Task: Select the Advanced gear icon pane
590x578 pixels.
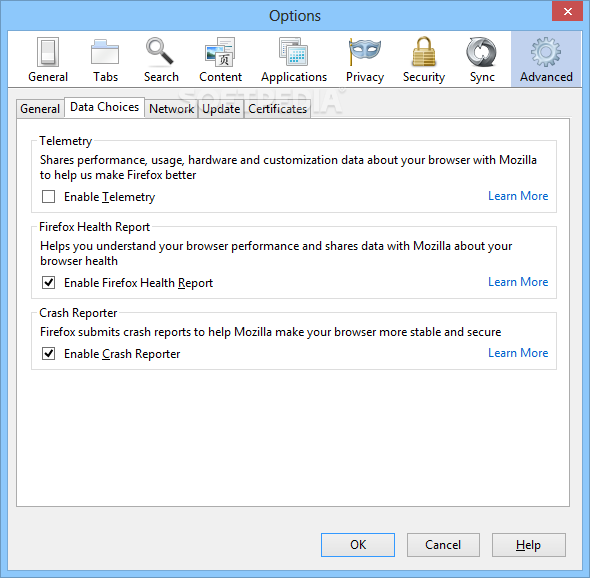Action: (x=546, y=59)
